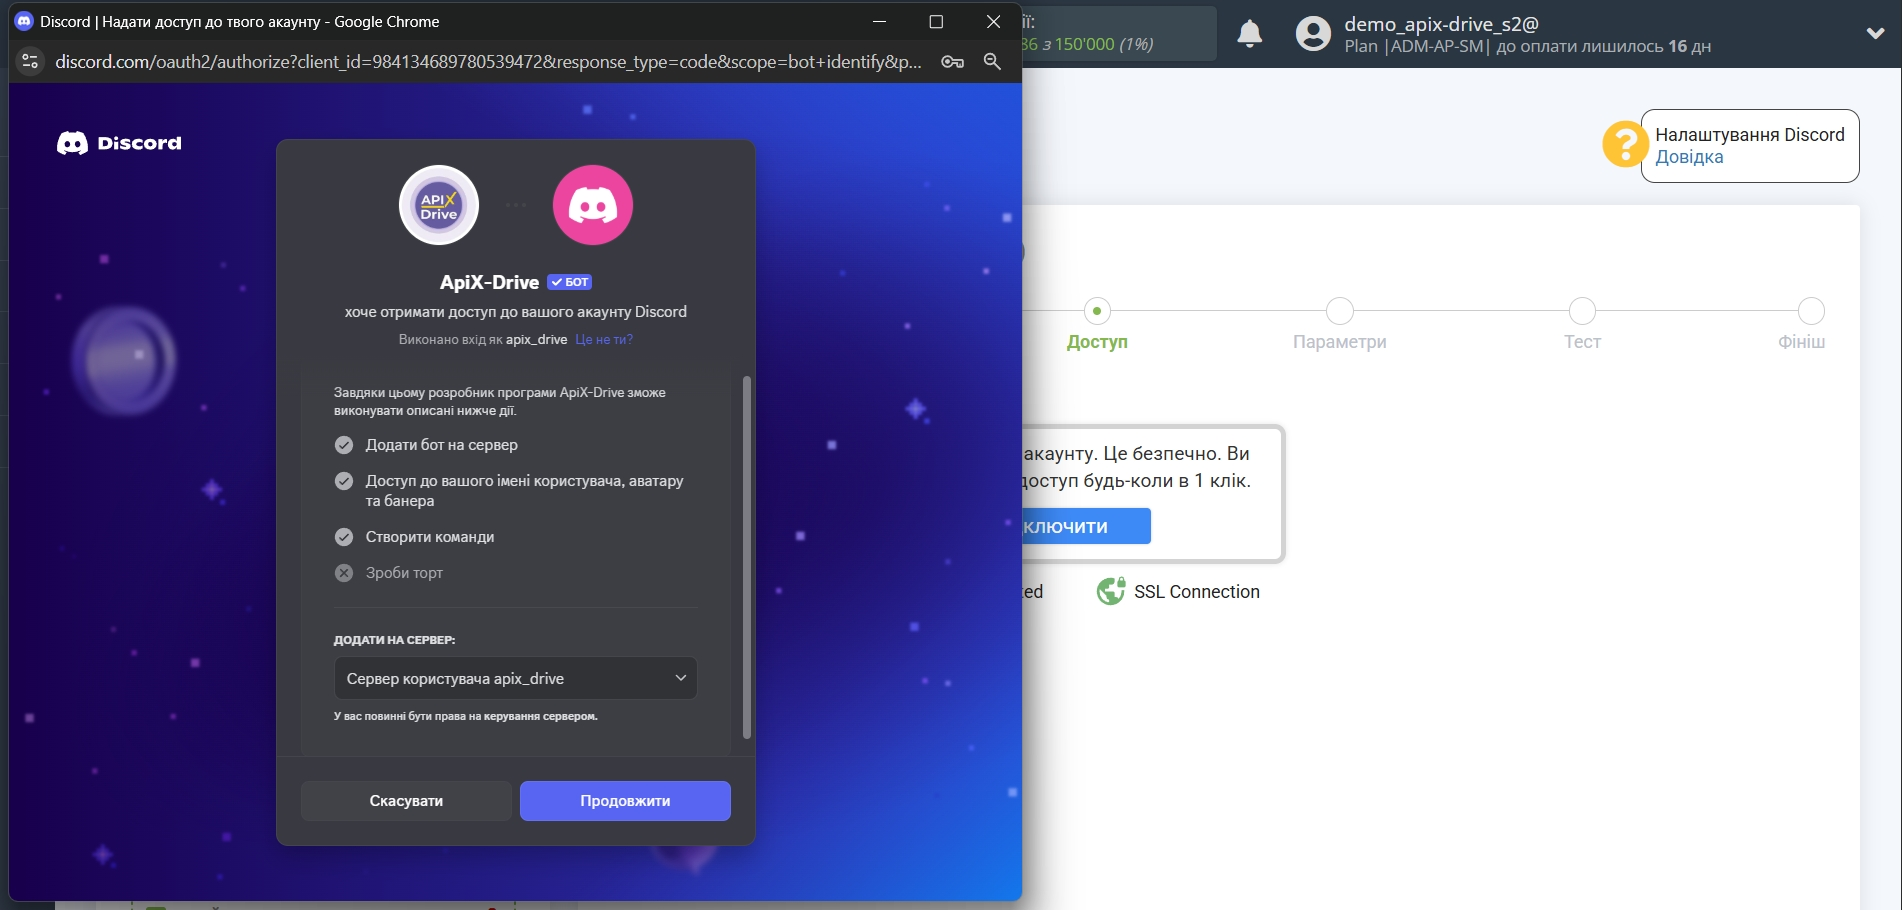Open notifications bell in ApiX-Drive header

click(x=1250, y=34)
